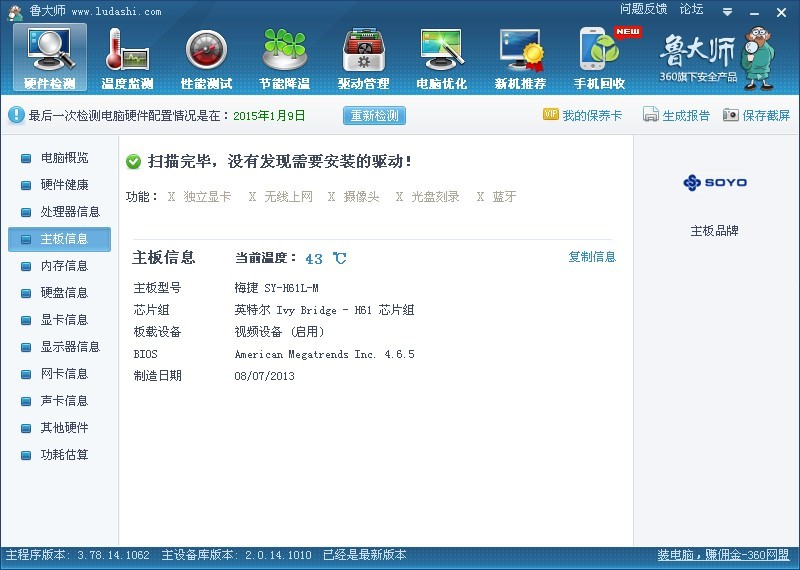Click green check icon by 扫描完毕

(x=133, y=162)
